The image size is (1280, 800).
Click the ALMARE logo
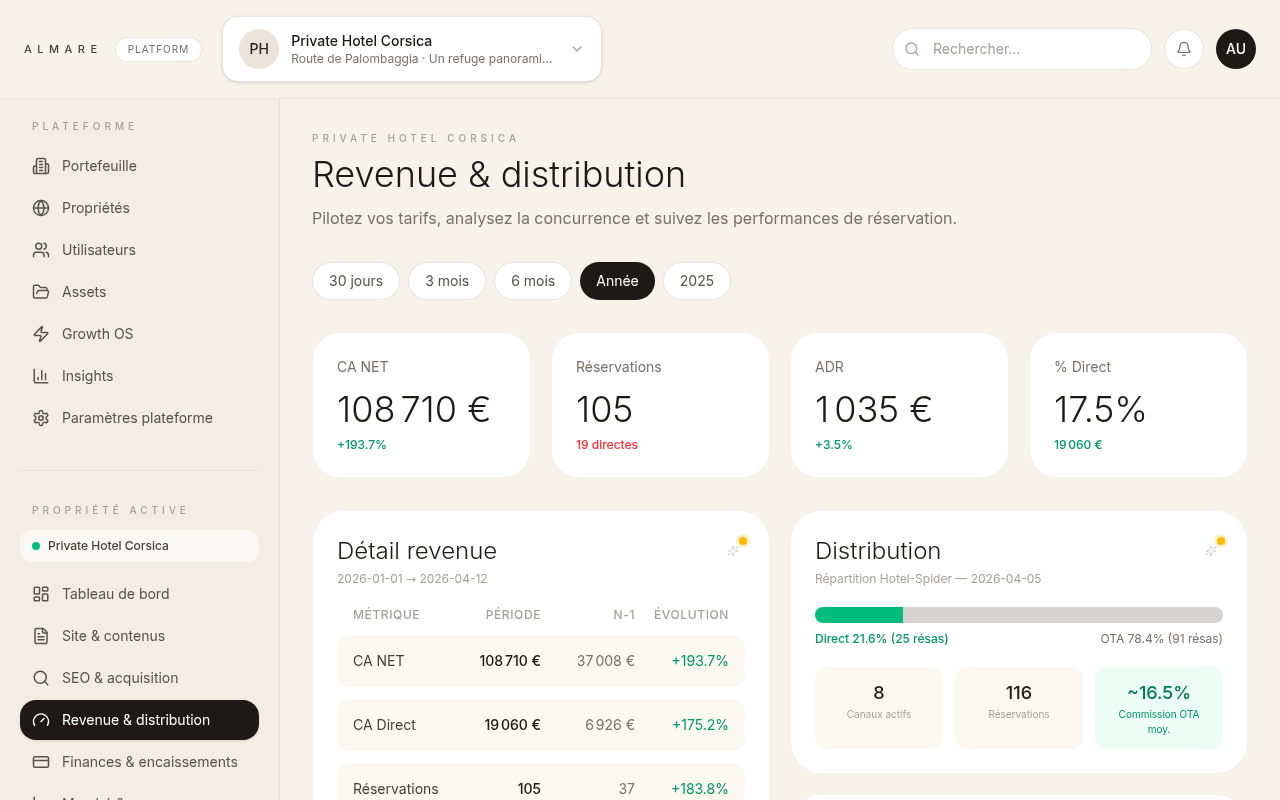(61, 49)
